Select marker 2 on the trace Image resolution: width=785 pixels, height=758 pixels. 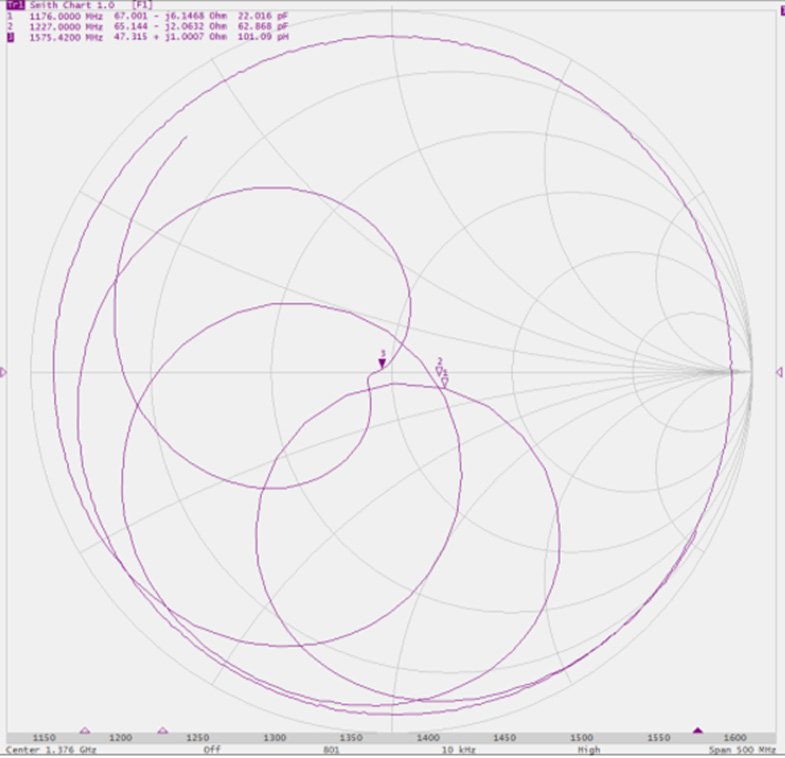click(x=439, y=370)
